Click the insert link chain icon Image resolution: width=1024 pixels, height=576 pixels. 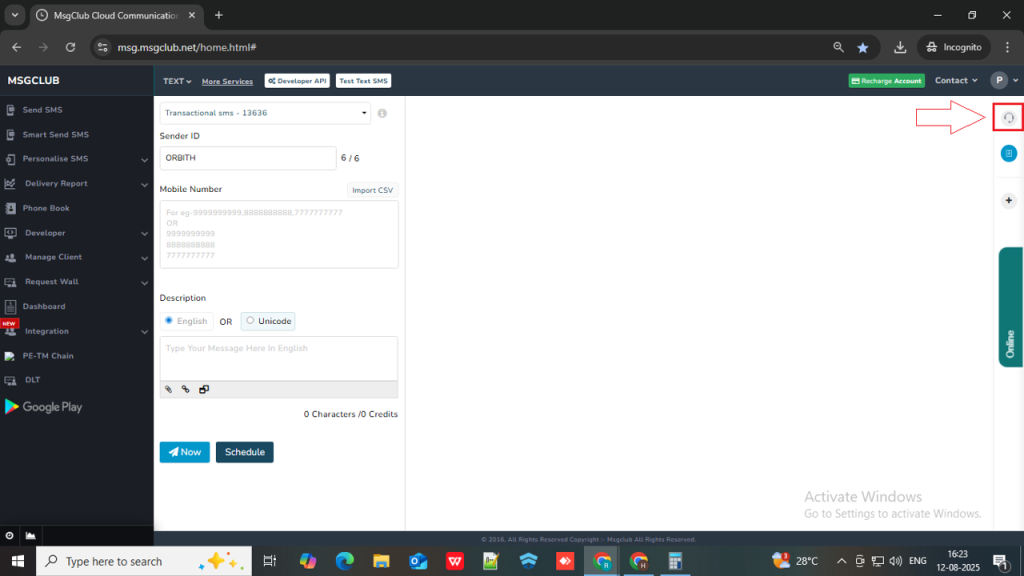coord(185,390)
